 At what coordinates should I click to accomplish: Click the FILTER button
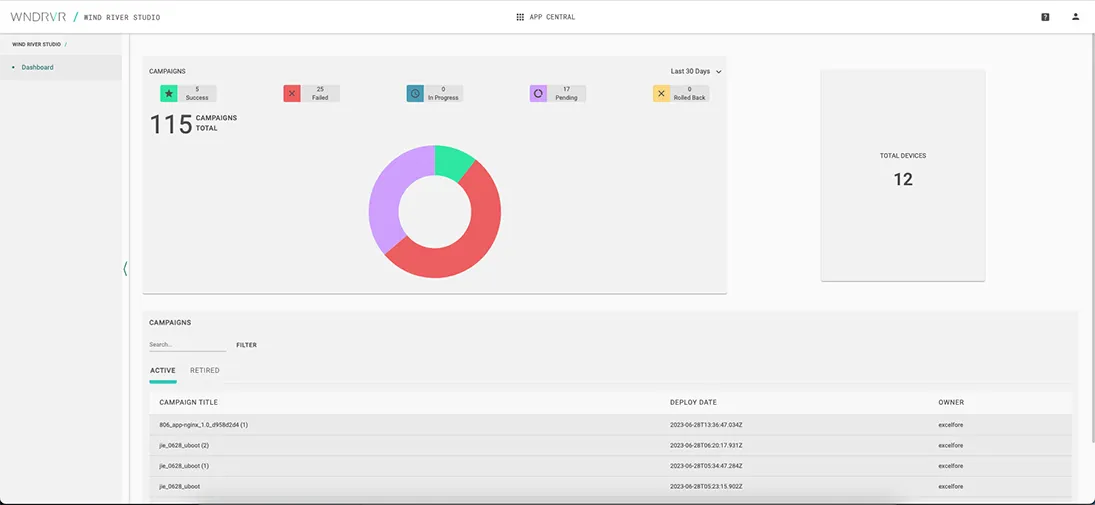tap(247, 345)
